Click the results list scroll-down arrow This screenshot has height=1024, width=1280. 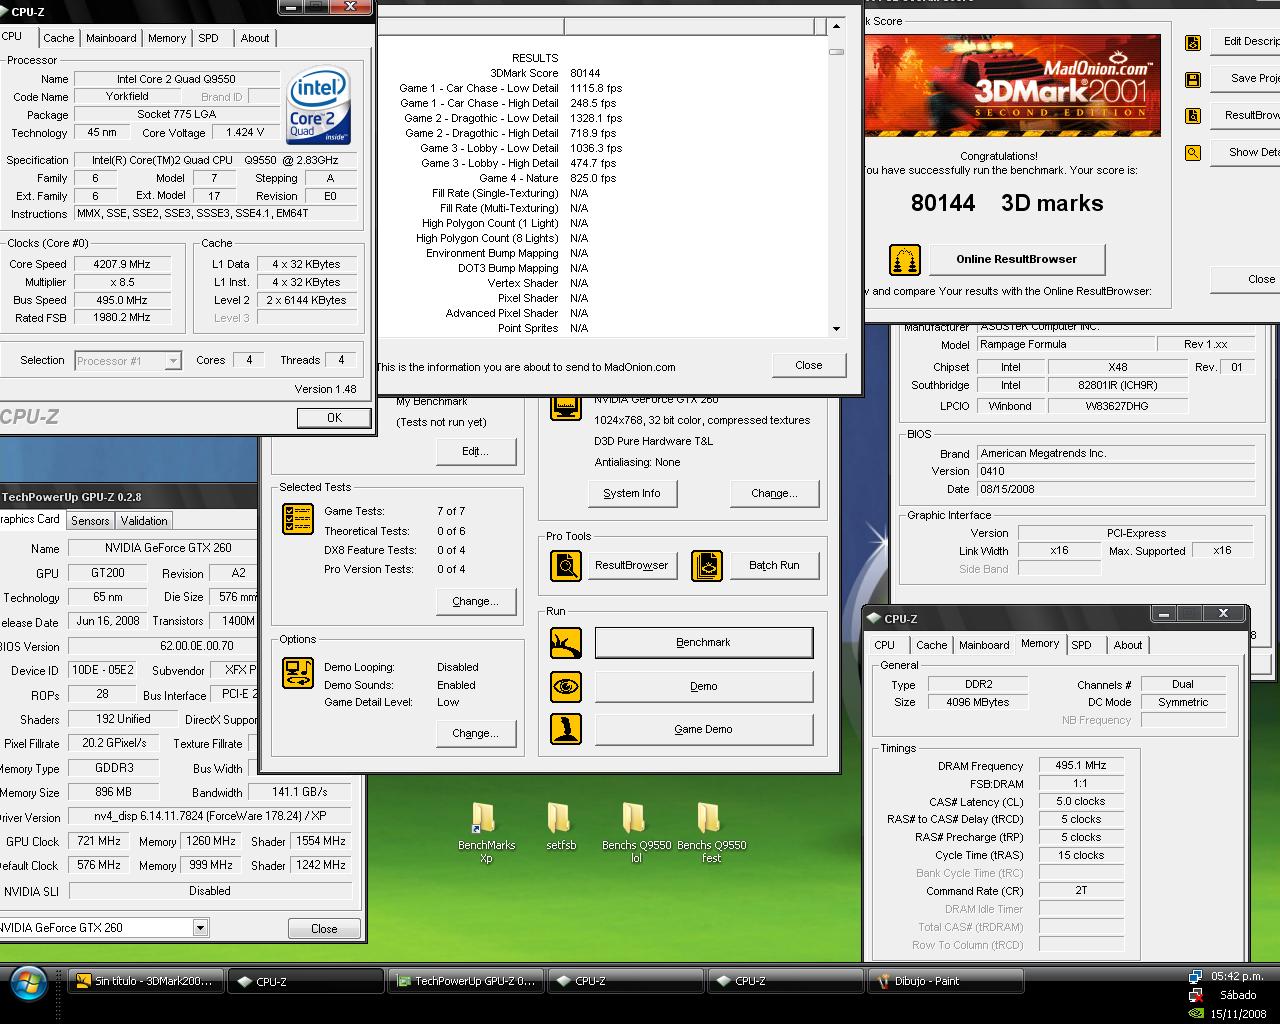point(836,328)
